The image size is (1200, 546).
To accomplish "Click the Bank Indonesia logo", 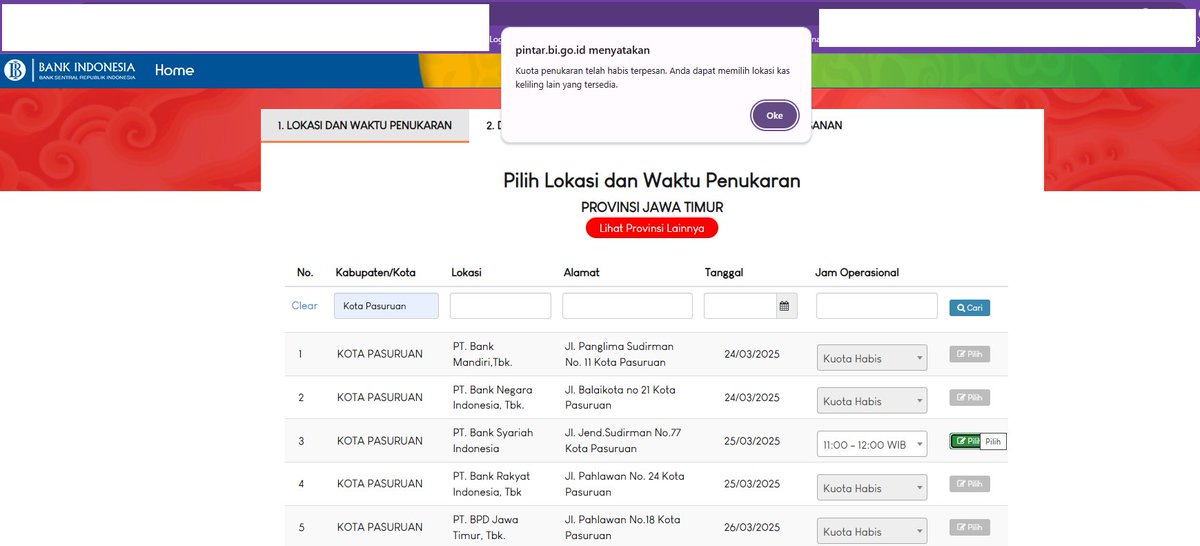I will coord(71,70).
